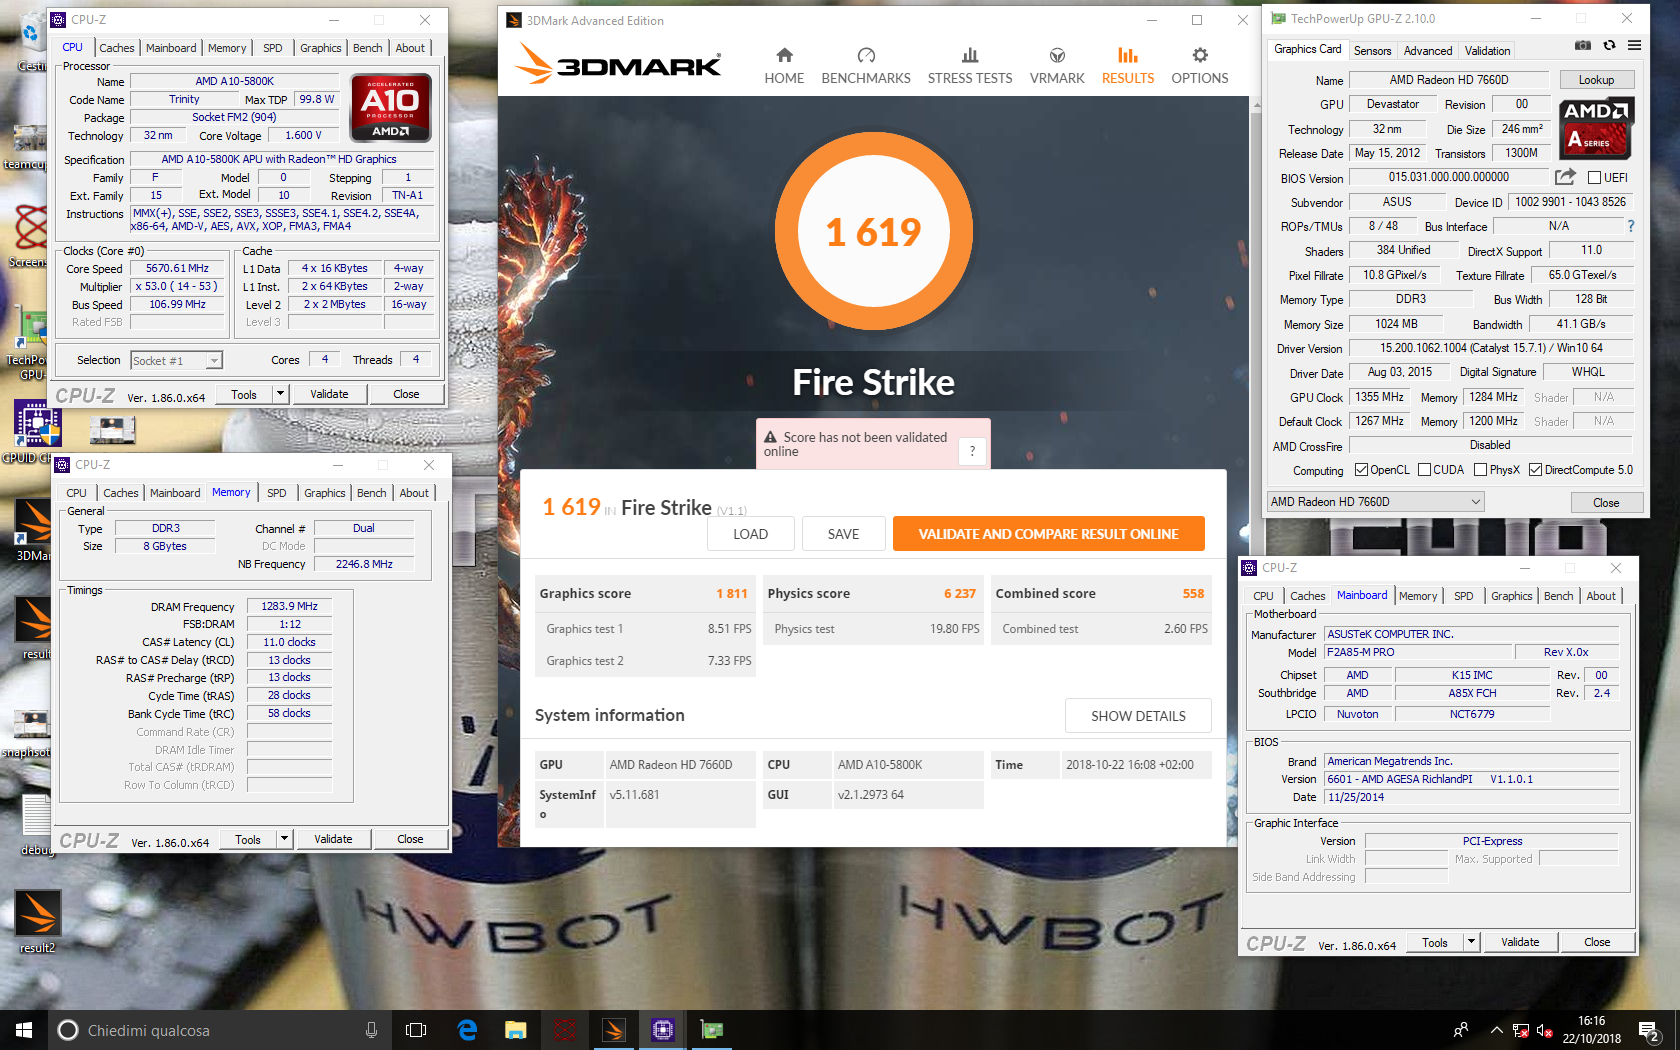Click the volume icon in system tray
The width and height of the screenshot is (1680, 1050).
pyautogui.click(x=1544, y=1030)
